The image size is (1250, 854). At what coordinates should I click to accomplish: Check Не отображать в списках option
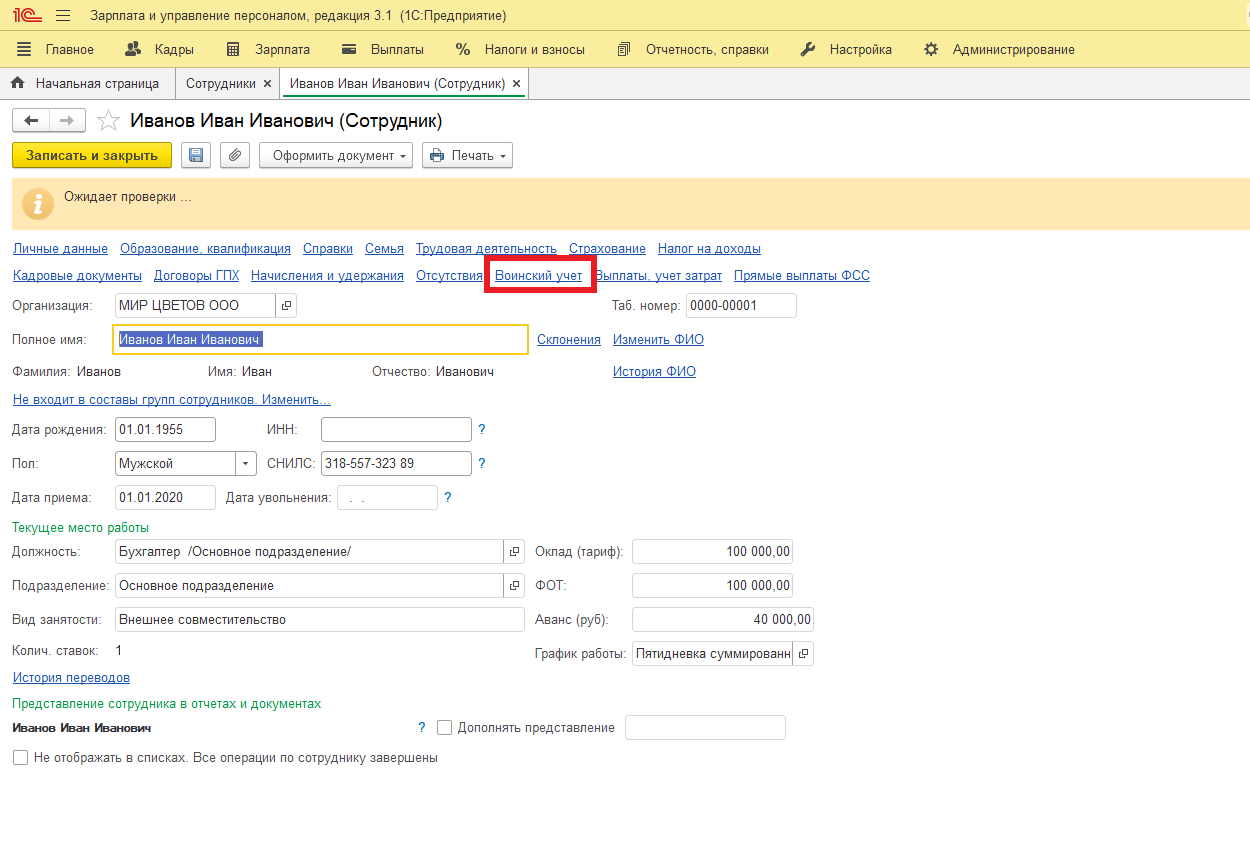[20, 758]
